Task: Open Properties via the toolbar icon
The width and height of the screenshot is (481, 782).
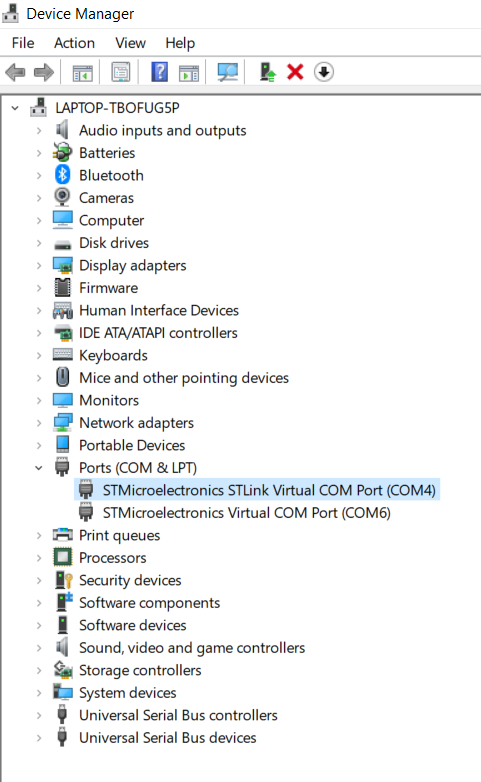Action: point(121,72)
